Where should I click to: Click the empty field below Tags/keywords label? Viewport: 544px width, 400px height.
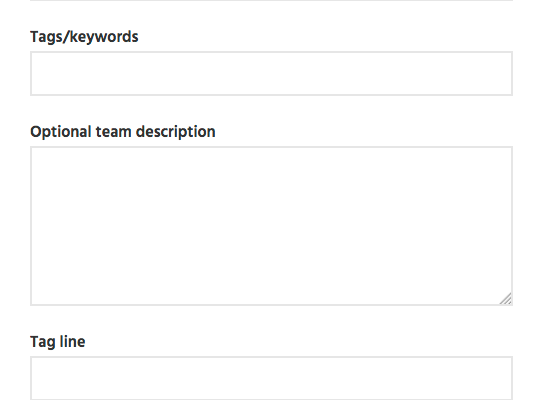point(271,74)
